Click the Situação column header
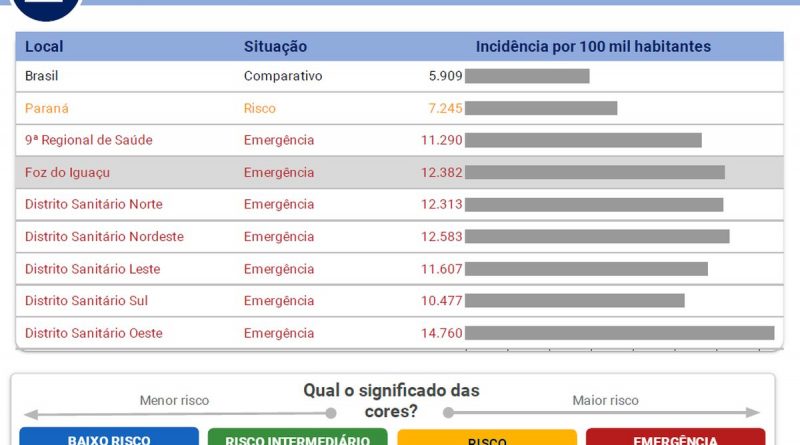Image resolution: width=800 pixels, height=445 pixels. pos(275,47)
